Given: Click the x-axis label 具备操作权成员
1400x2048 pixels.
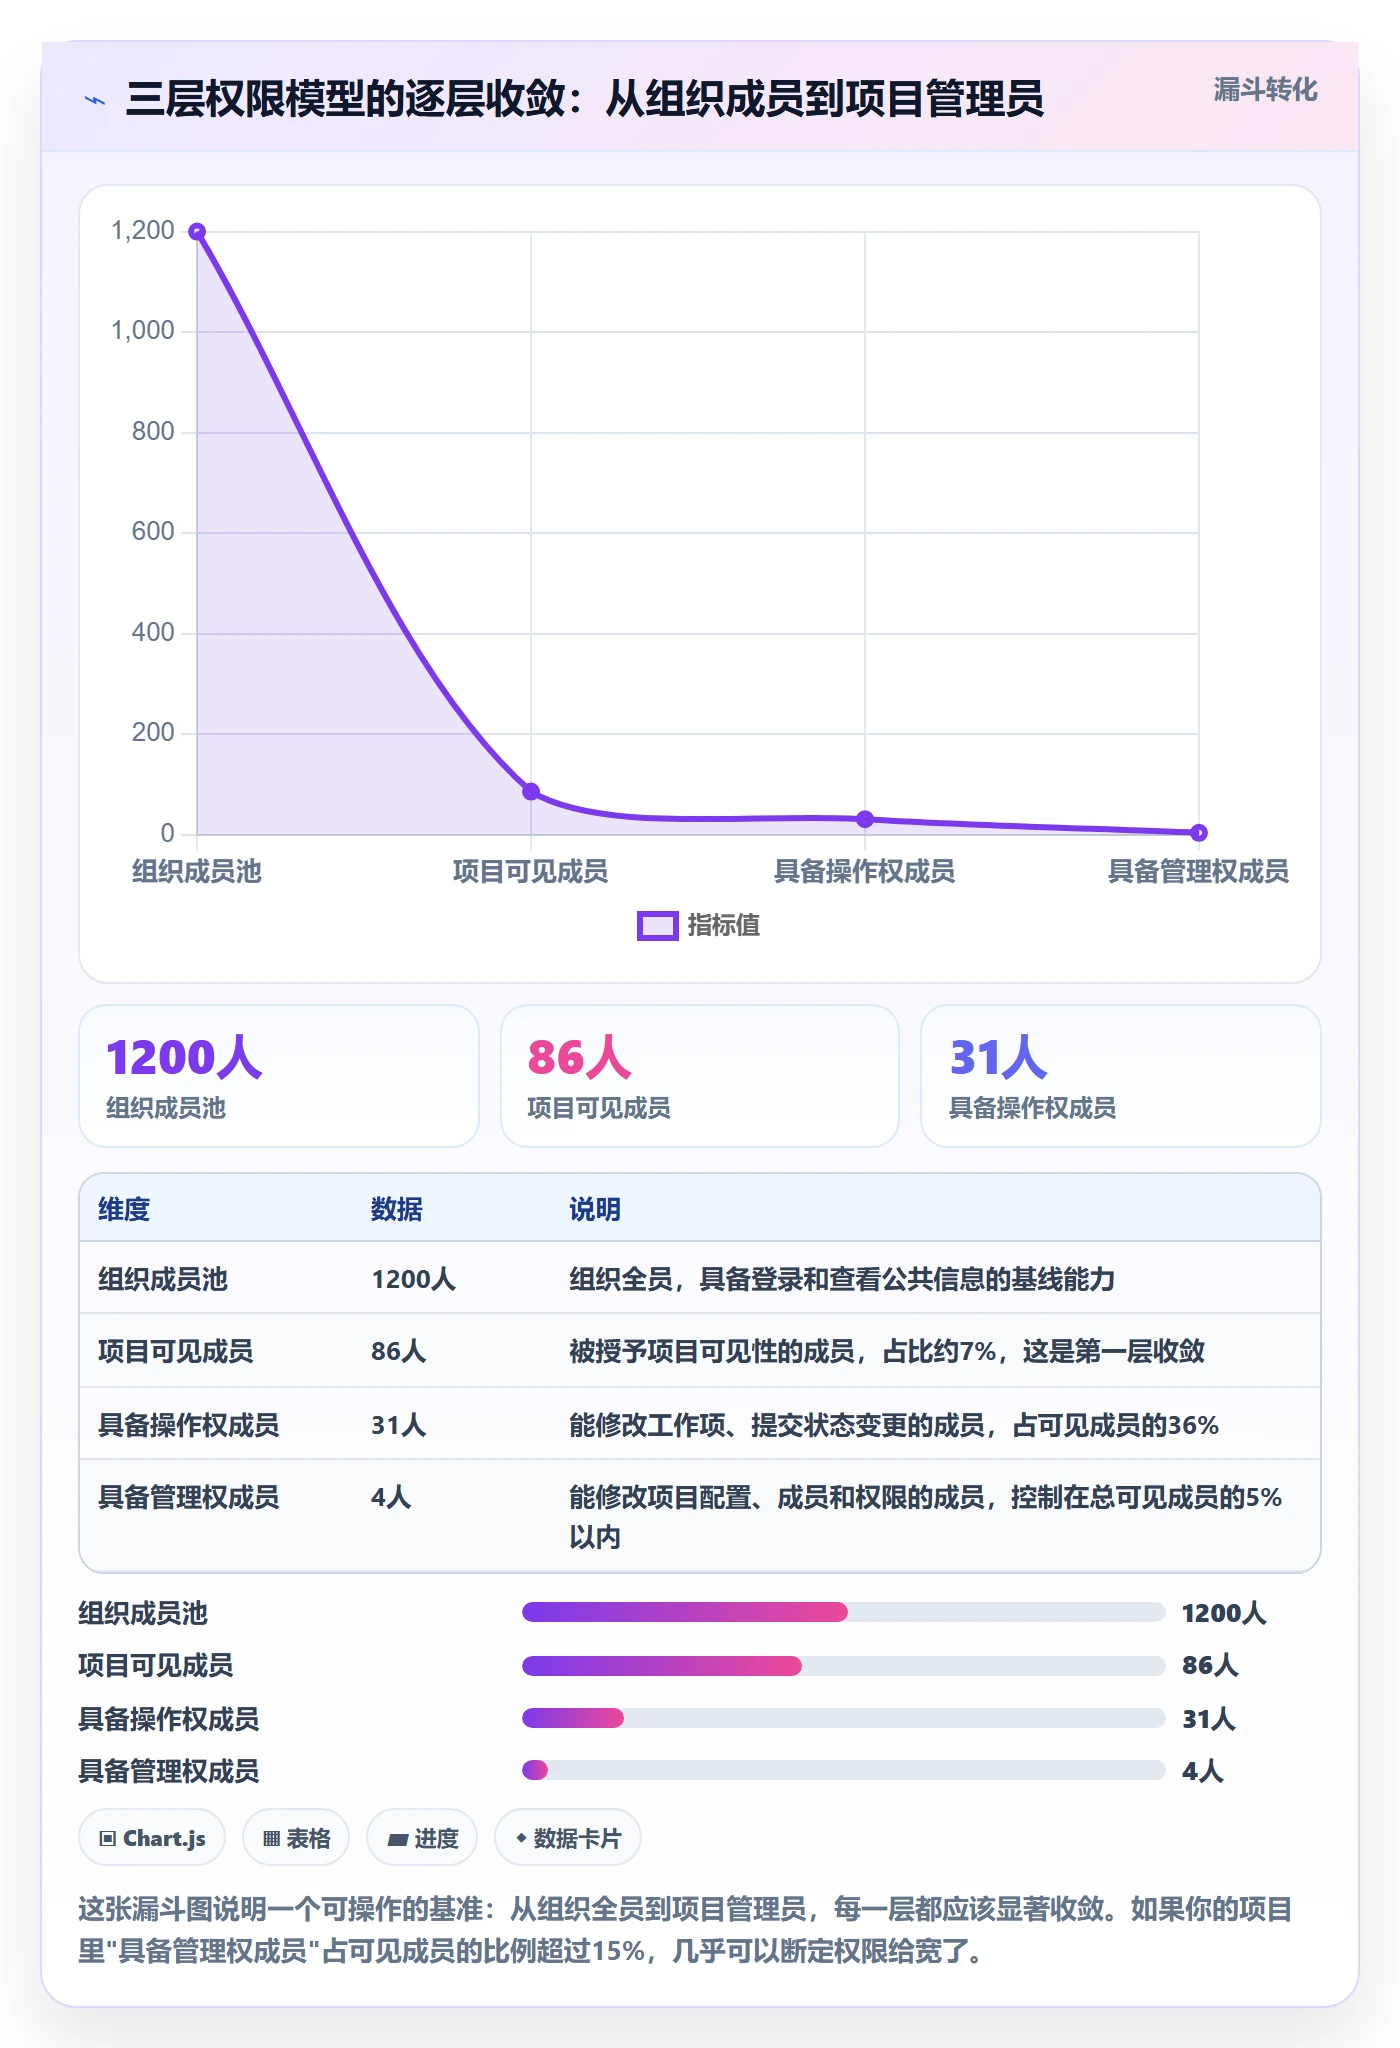Looking at the screenshot, I should pyautogui.click(x=865, y=871).
